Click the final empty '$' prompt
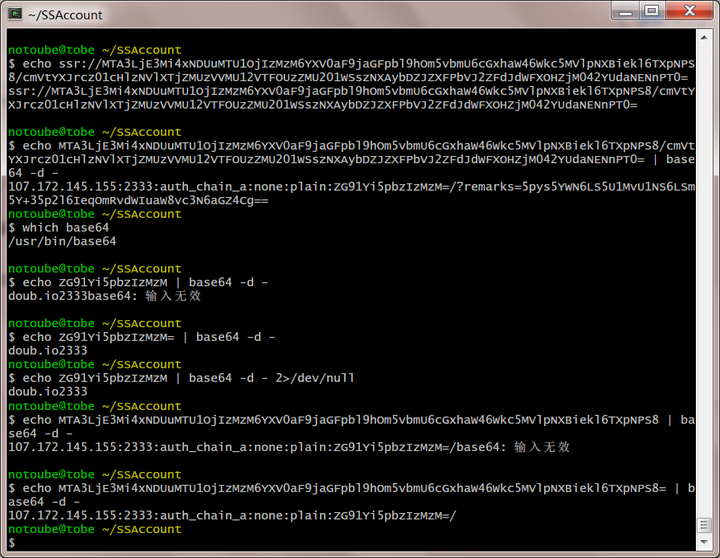This screenshot has height=558, width=720. pos(12,543)
